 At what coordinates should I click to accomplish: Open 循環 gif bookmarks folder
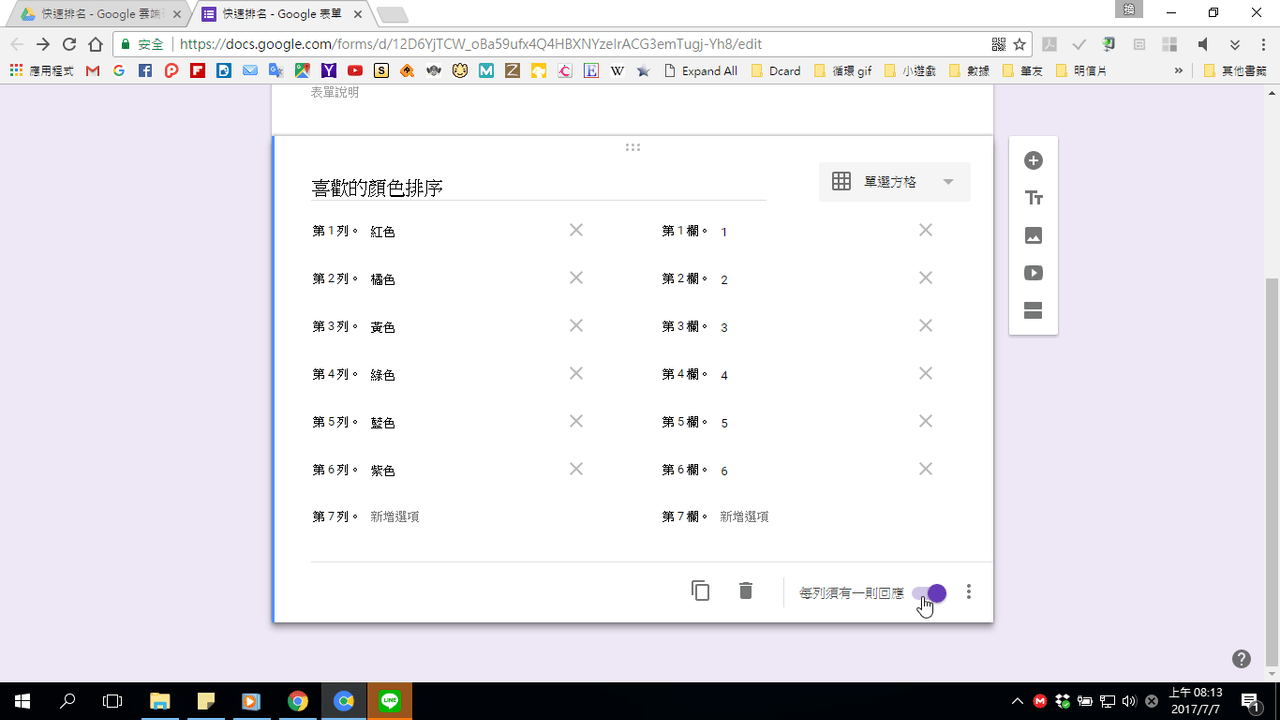(x=842, y=71)
